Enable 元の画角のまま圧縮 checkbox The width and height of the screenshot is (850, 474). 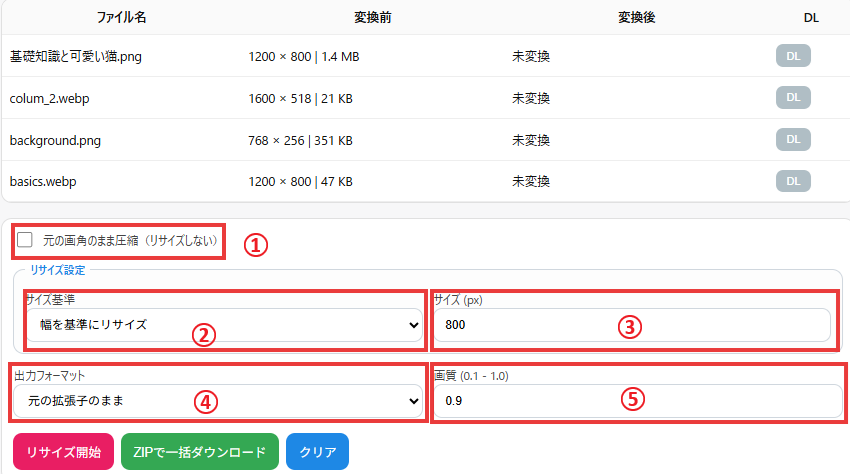(25, 240)
